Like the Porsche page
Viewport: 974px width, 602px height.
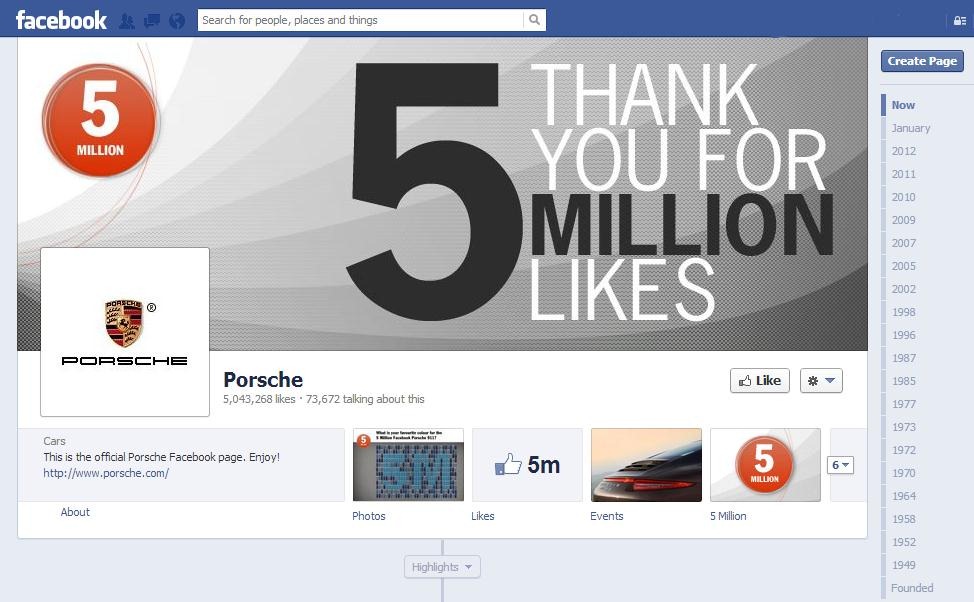pos(760,381)
